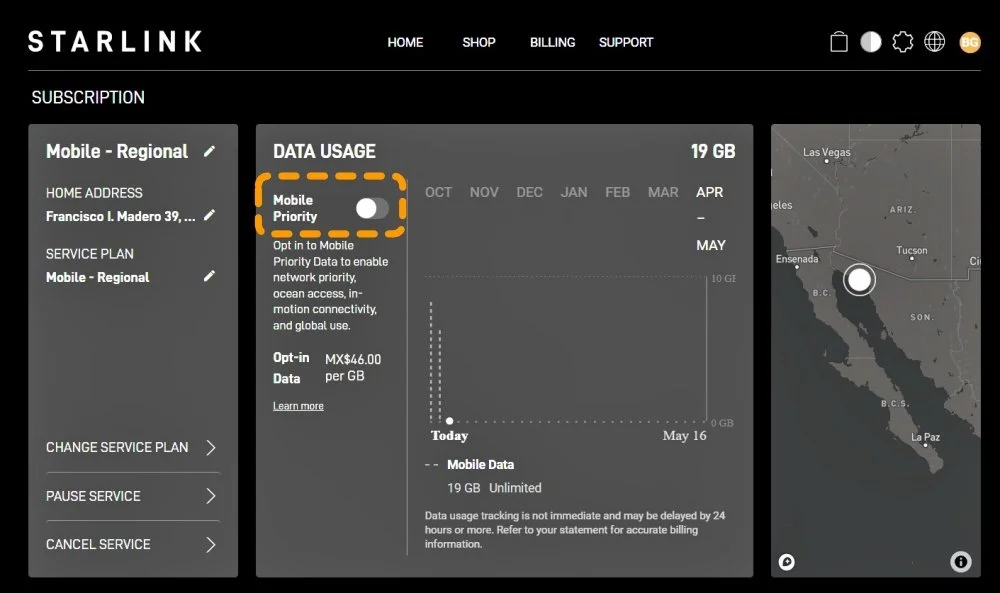Click the Francisco I. Madero 39 address
Image resolution: width=1000 pixels, height=593 pixels.
(121, 216)
